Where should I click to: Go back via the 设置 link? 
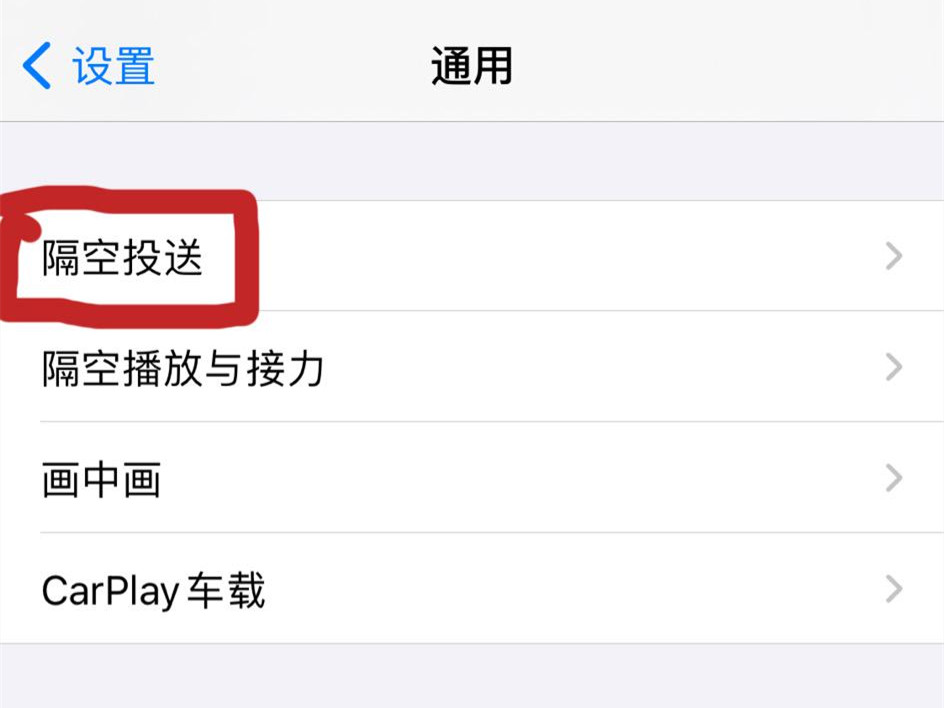(114, 66)
